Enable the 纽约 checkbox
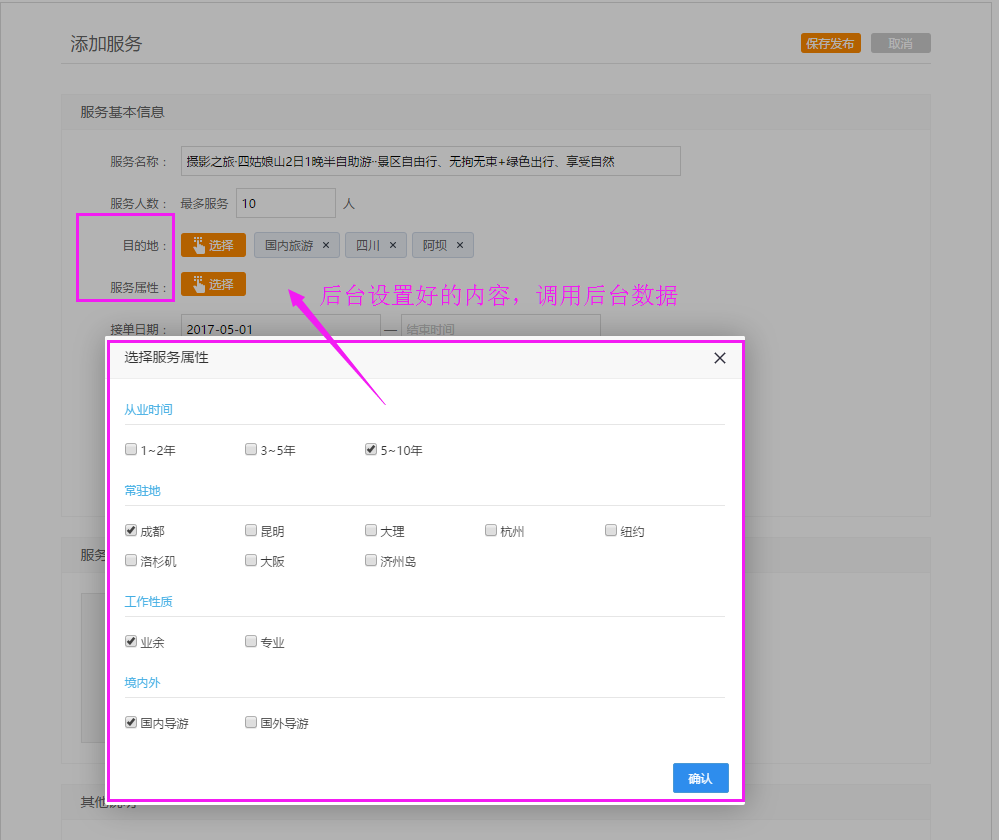This screenshot has height=840, width=999. coord(611,531)
